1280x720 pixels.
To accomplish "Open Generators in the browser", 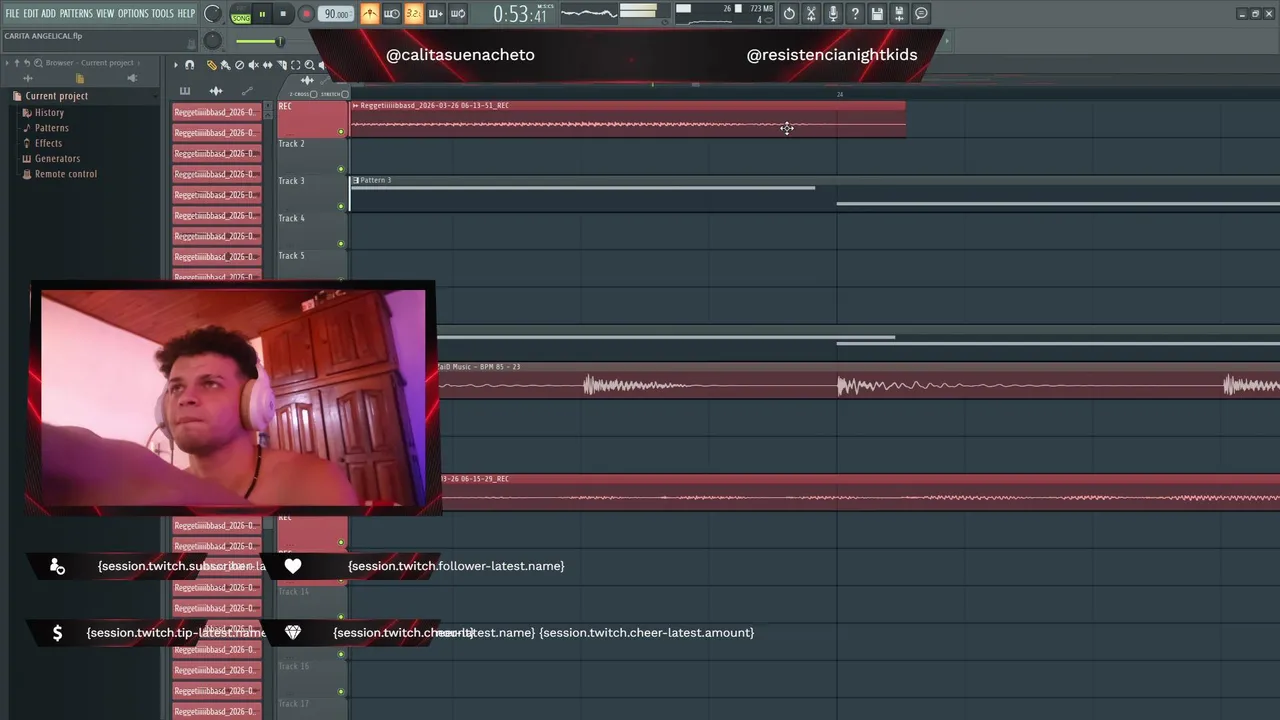I will [x=57, y=158].
